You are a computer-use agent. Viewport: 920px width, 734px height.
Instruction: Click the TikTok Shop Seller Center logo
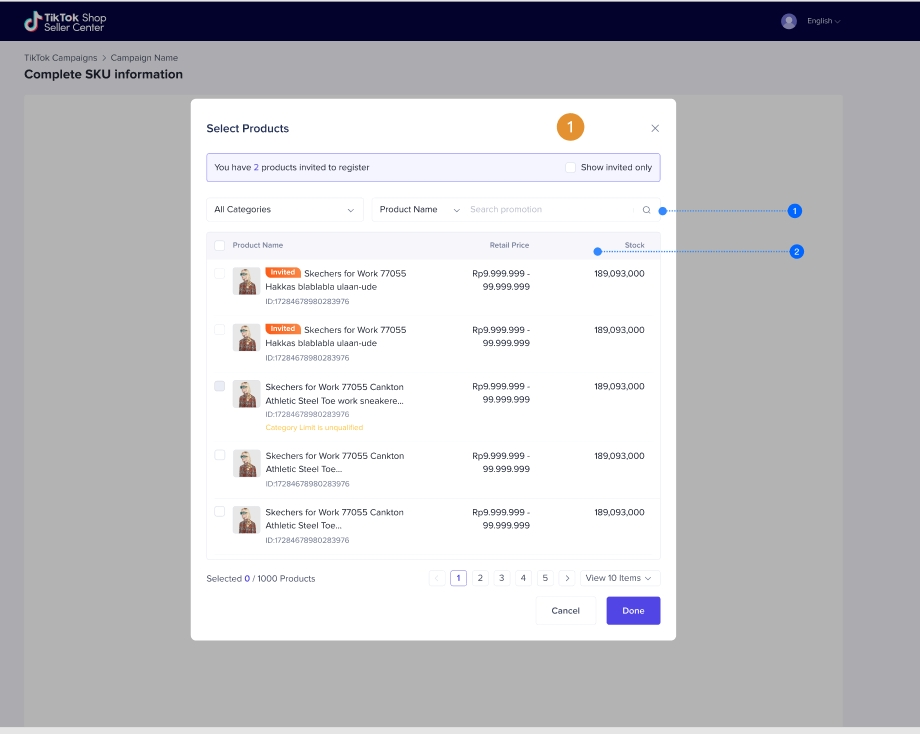[x=65, y=22]
